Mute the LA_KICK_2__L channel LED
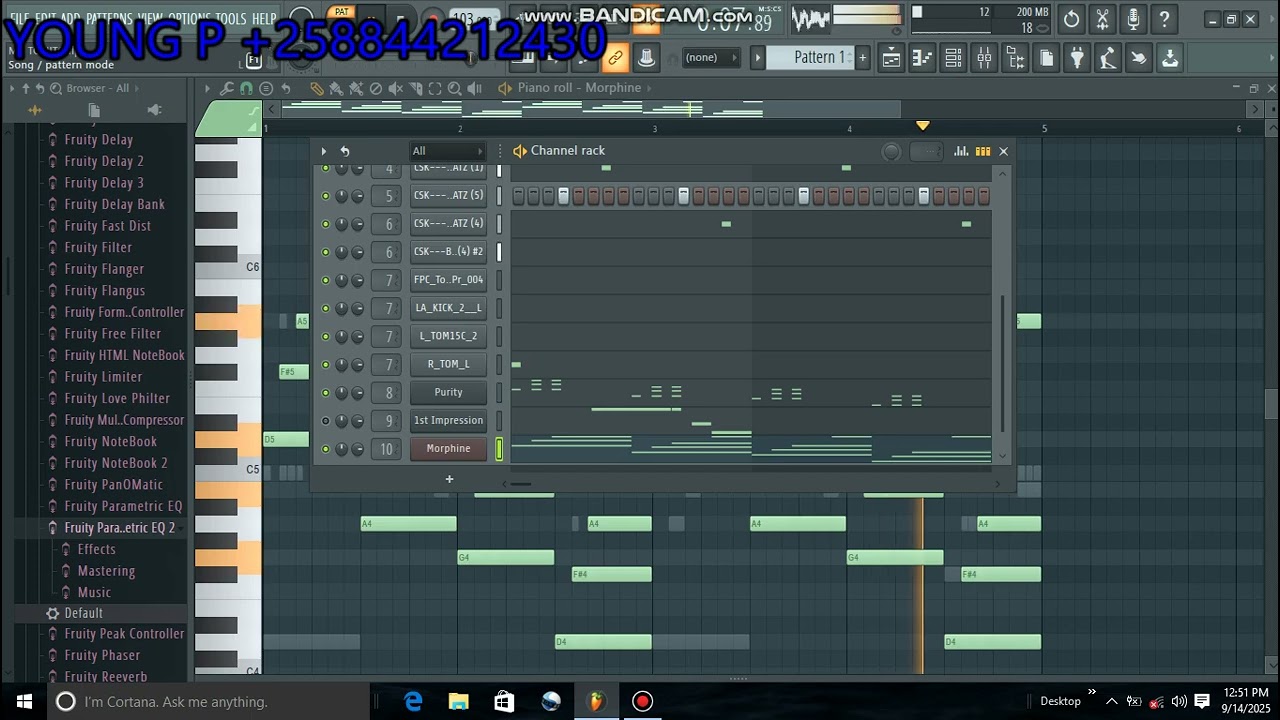This screenshot has height=720, width=1280. [x=325, y=309]
